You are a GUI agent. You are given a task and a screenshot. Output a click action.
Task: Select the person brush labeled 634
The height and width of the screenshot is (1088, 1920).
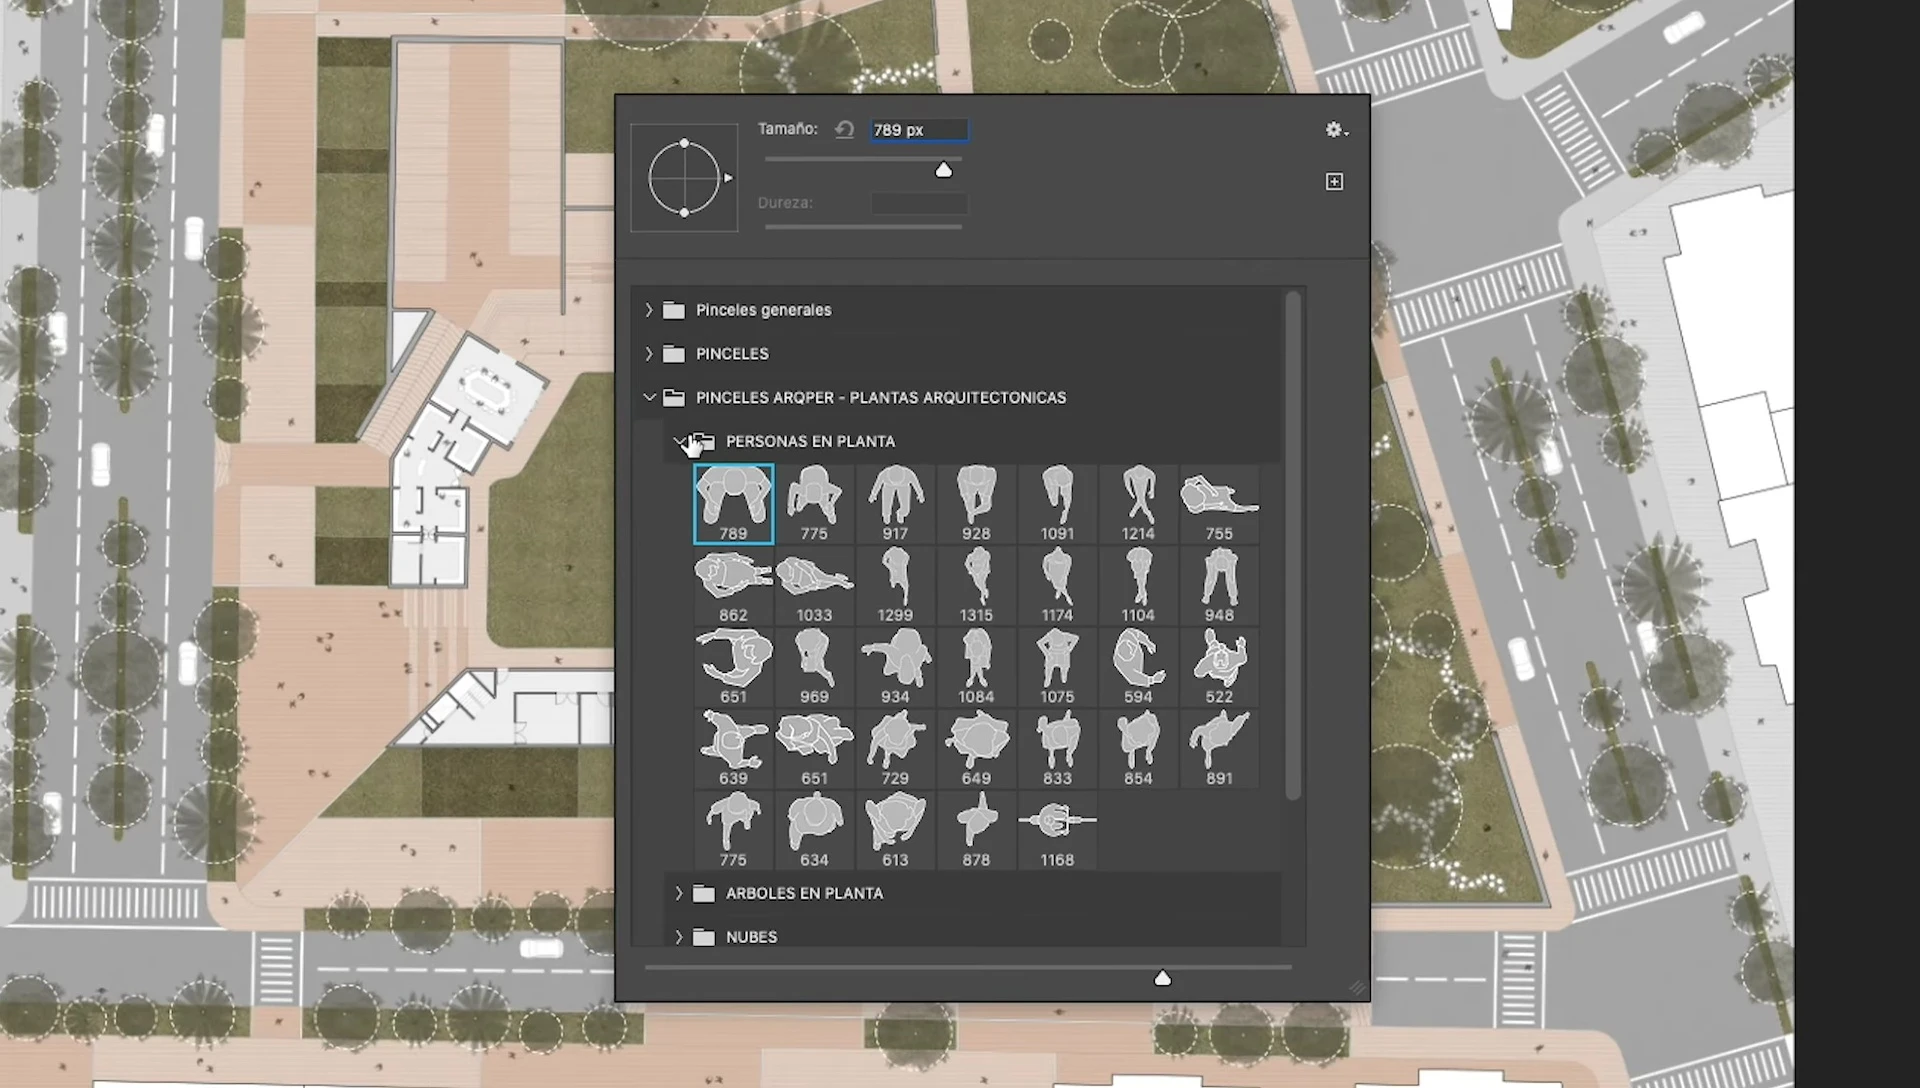point(814,830)
